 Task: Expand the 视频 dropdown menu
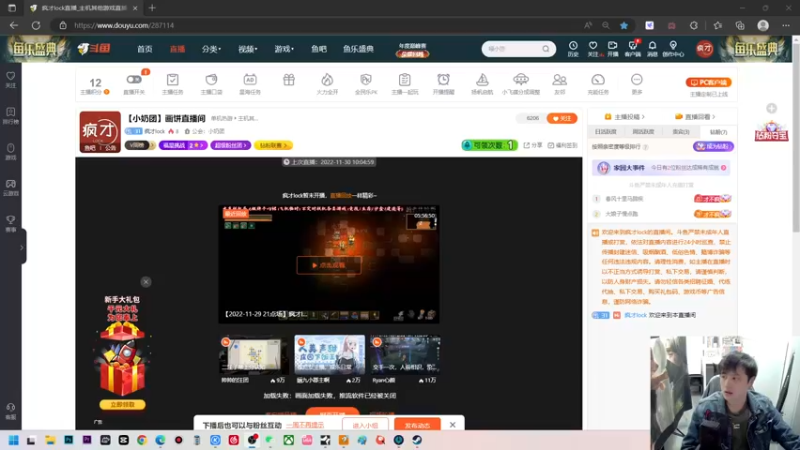247,49
